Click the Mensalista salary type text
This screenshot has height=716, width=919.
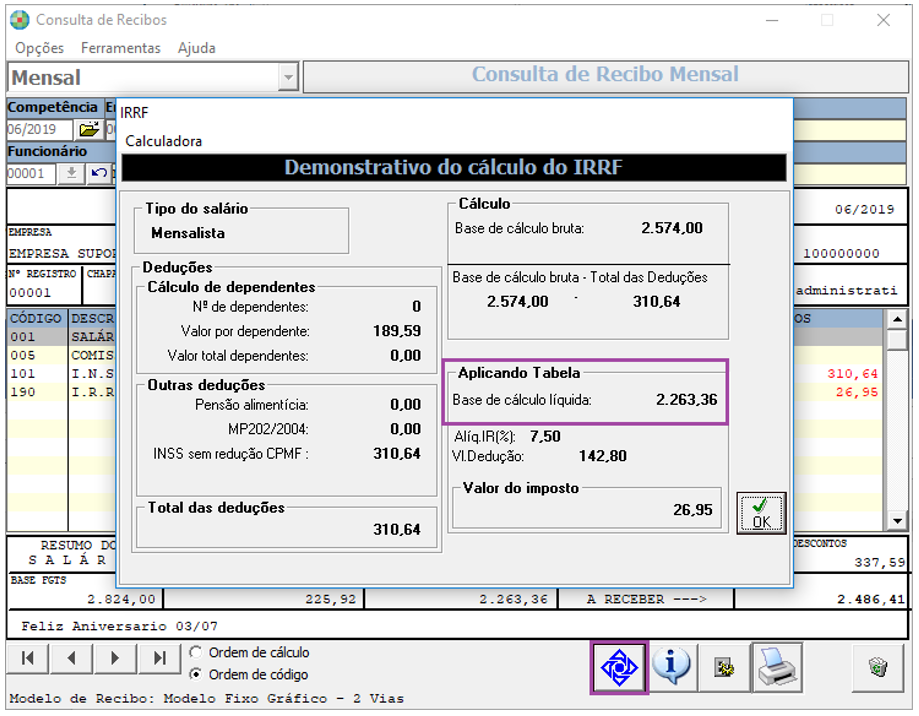188,233
